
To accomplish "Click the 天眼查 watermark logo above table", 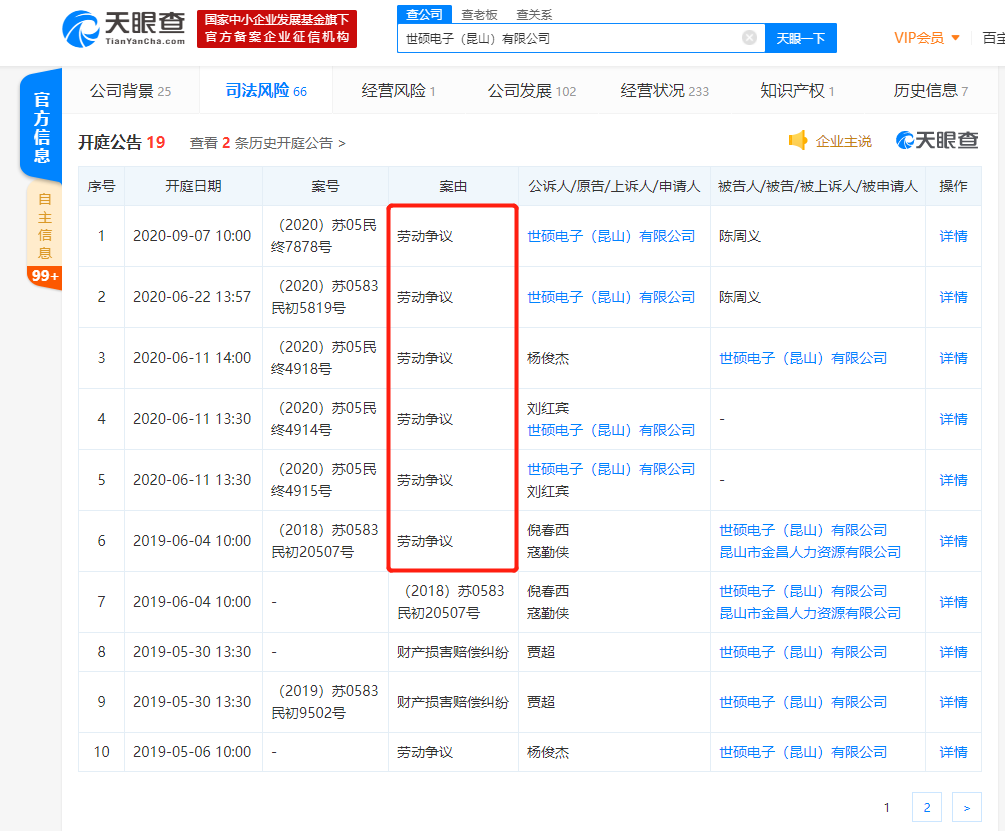I will [x=937, y=141].
